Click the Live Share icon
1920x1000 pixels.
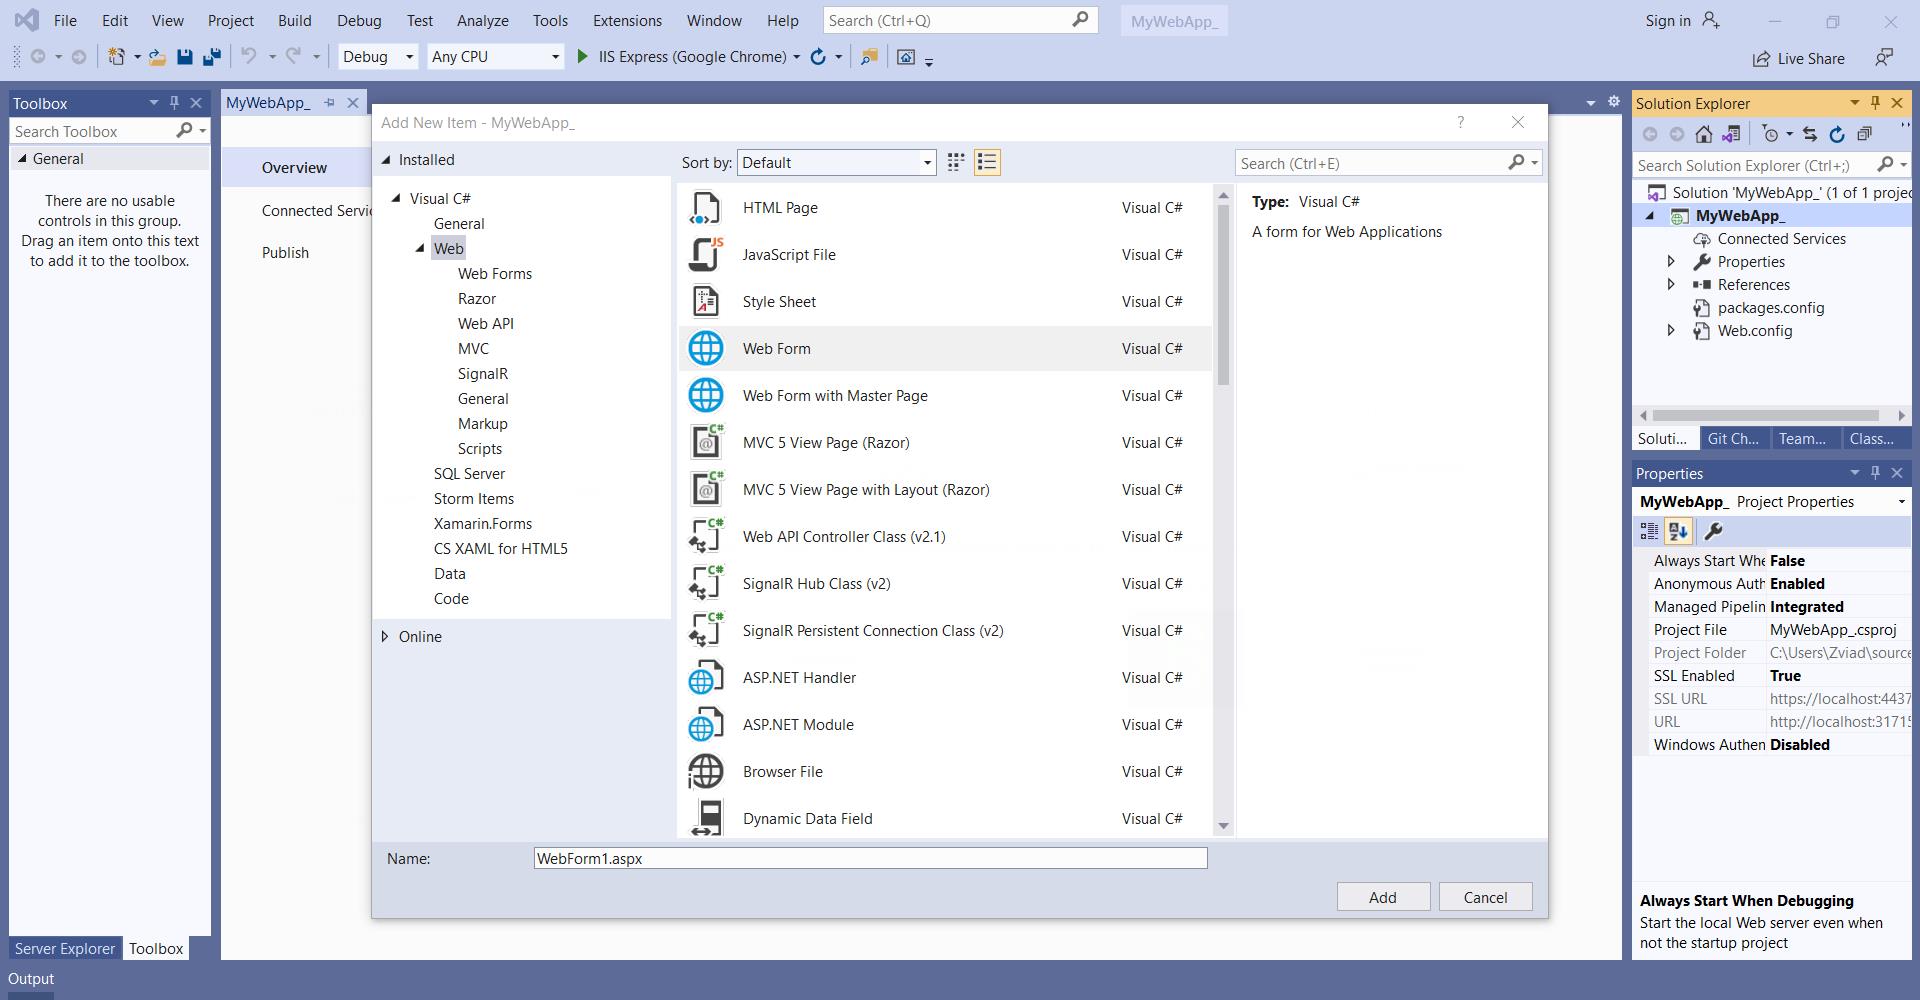[x=1761, y=59]
